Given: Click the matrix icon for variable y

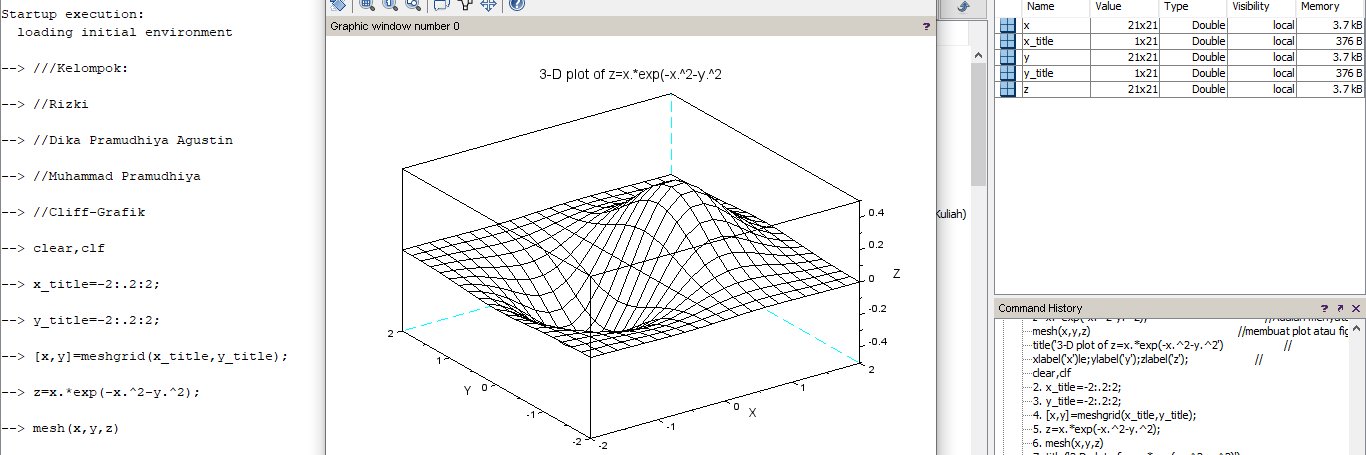Looking at the screenshot, I should (1008, 57).
